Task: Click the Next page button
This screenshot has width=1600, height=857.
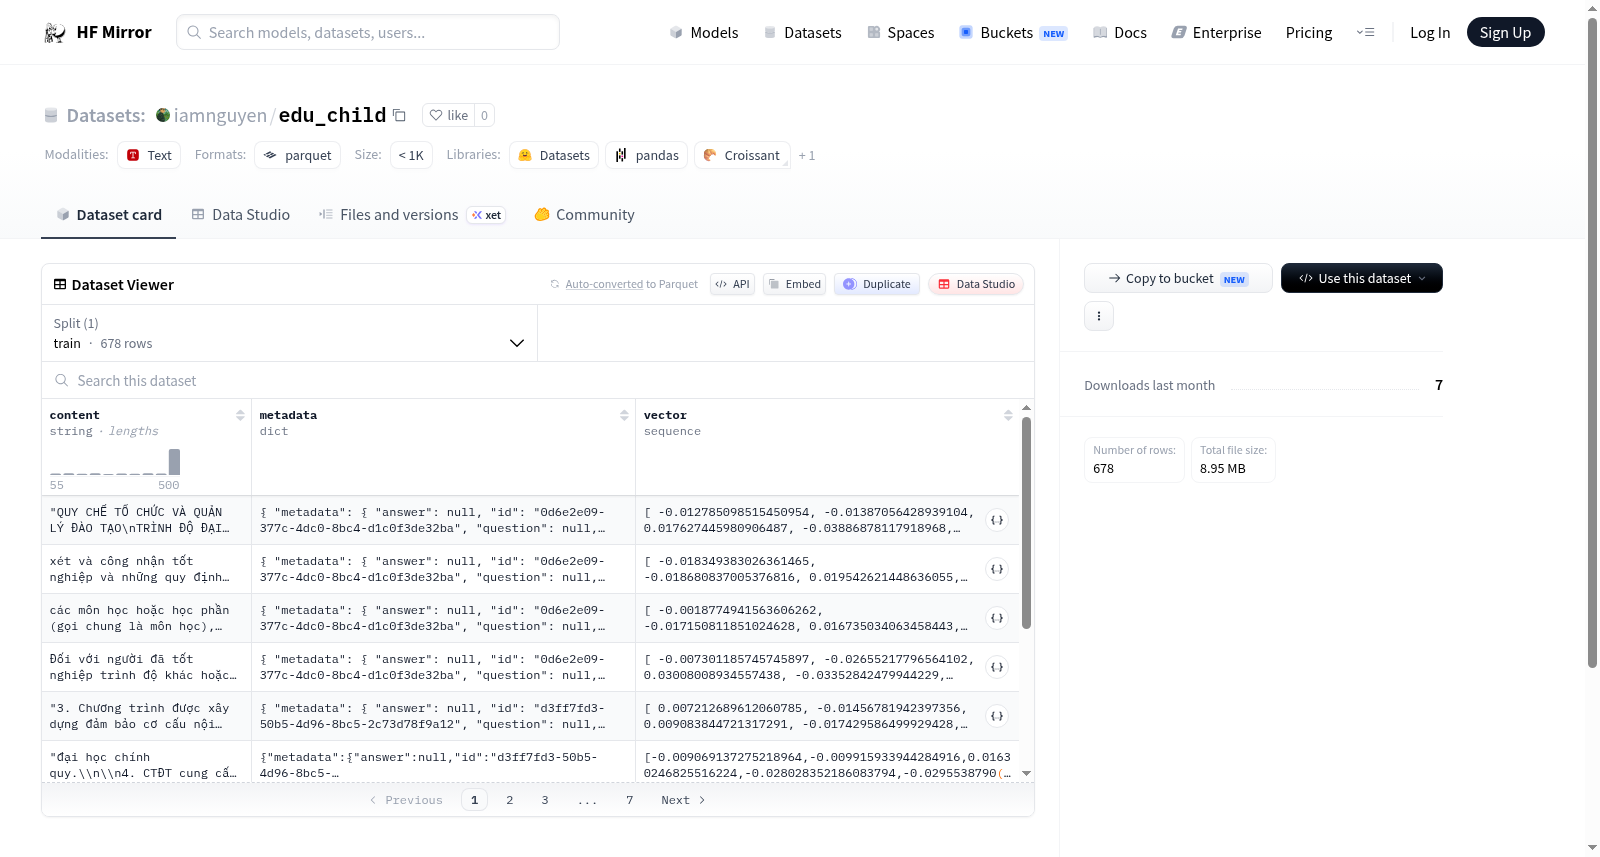Action: pos(683,800)
